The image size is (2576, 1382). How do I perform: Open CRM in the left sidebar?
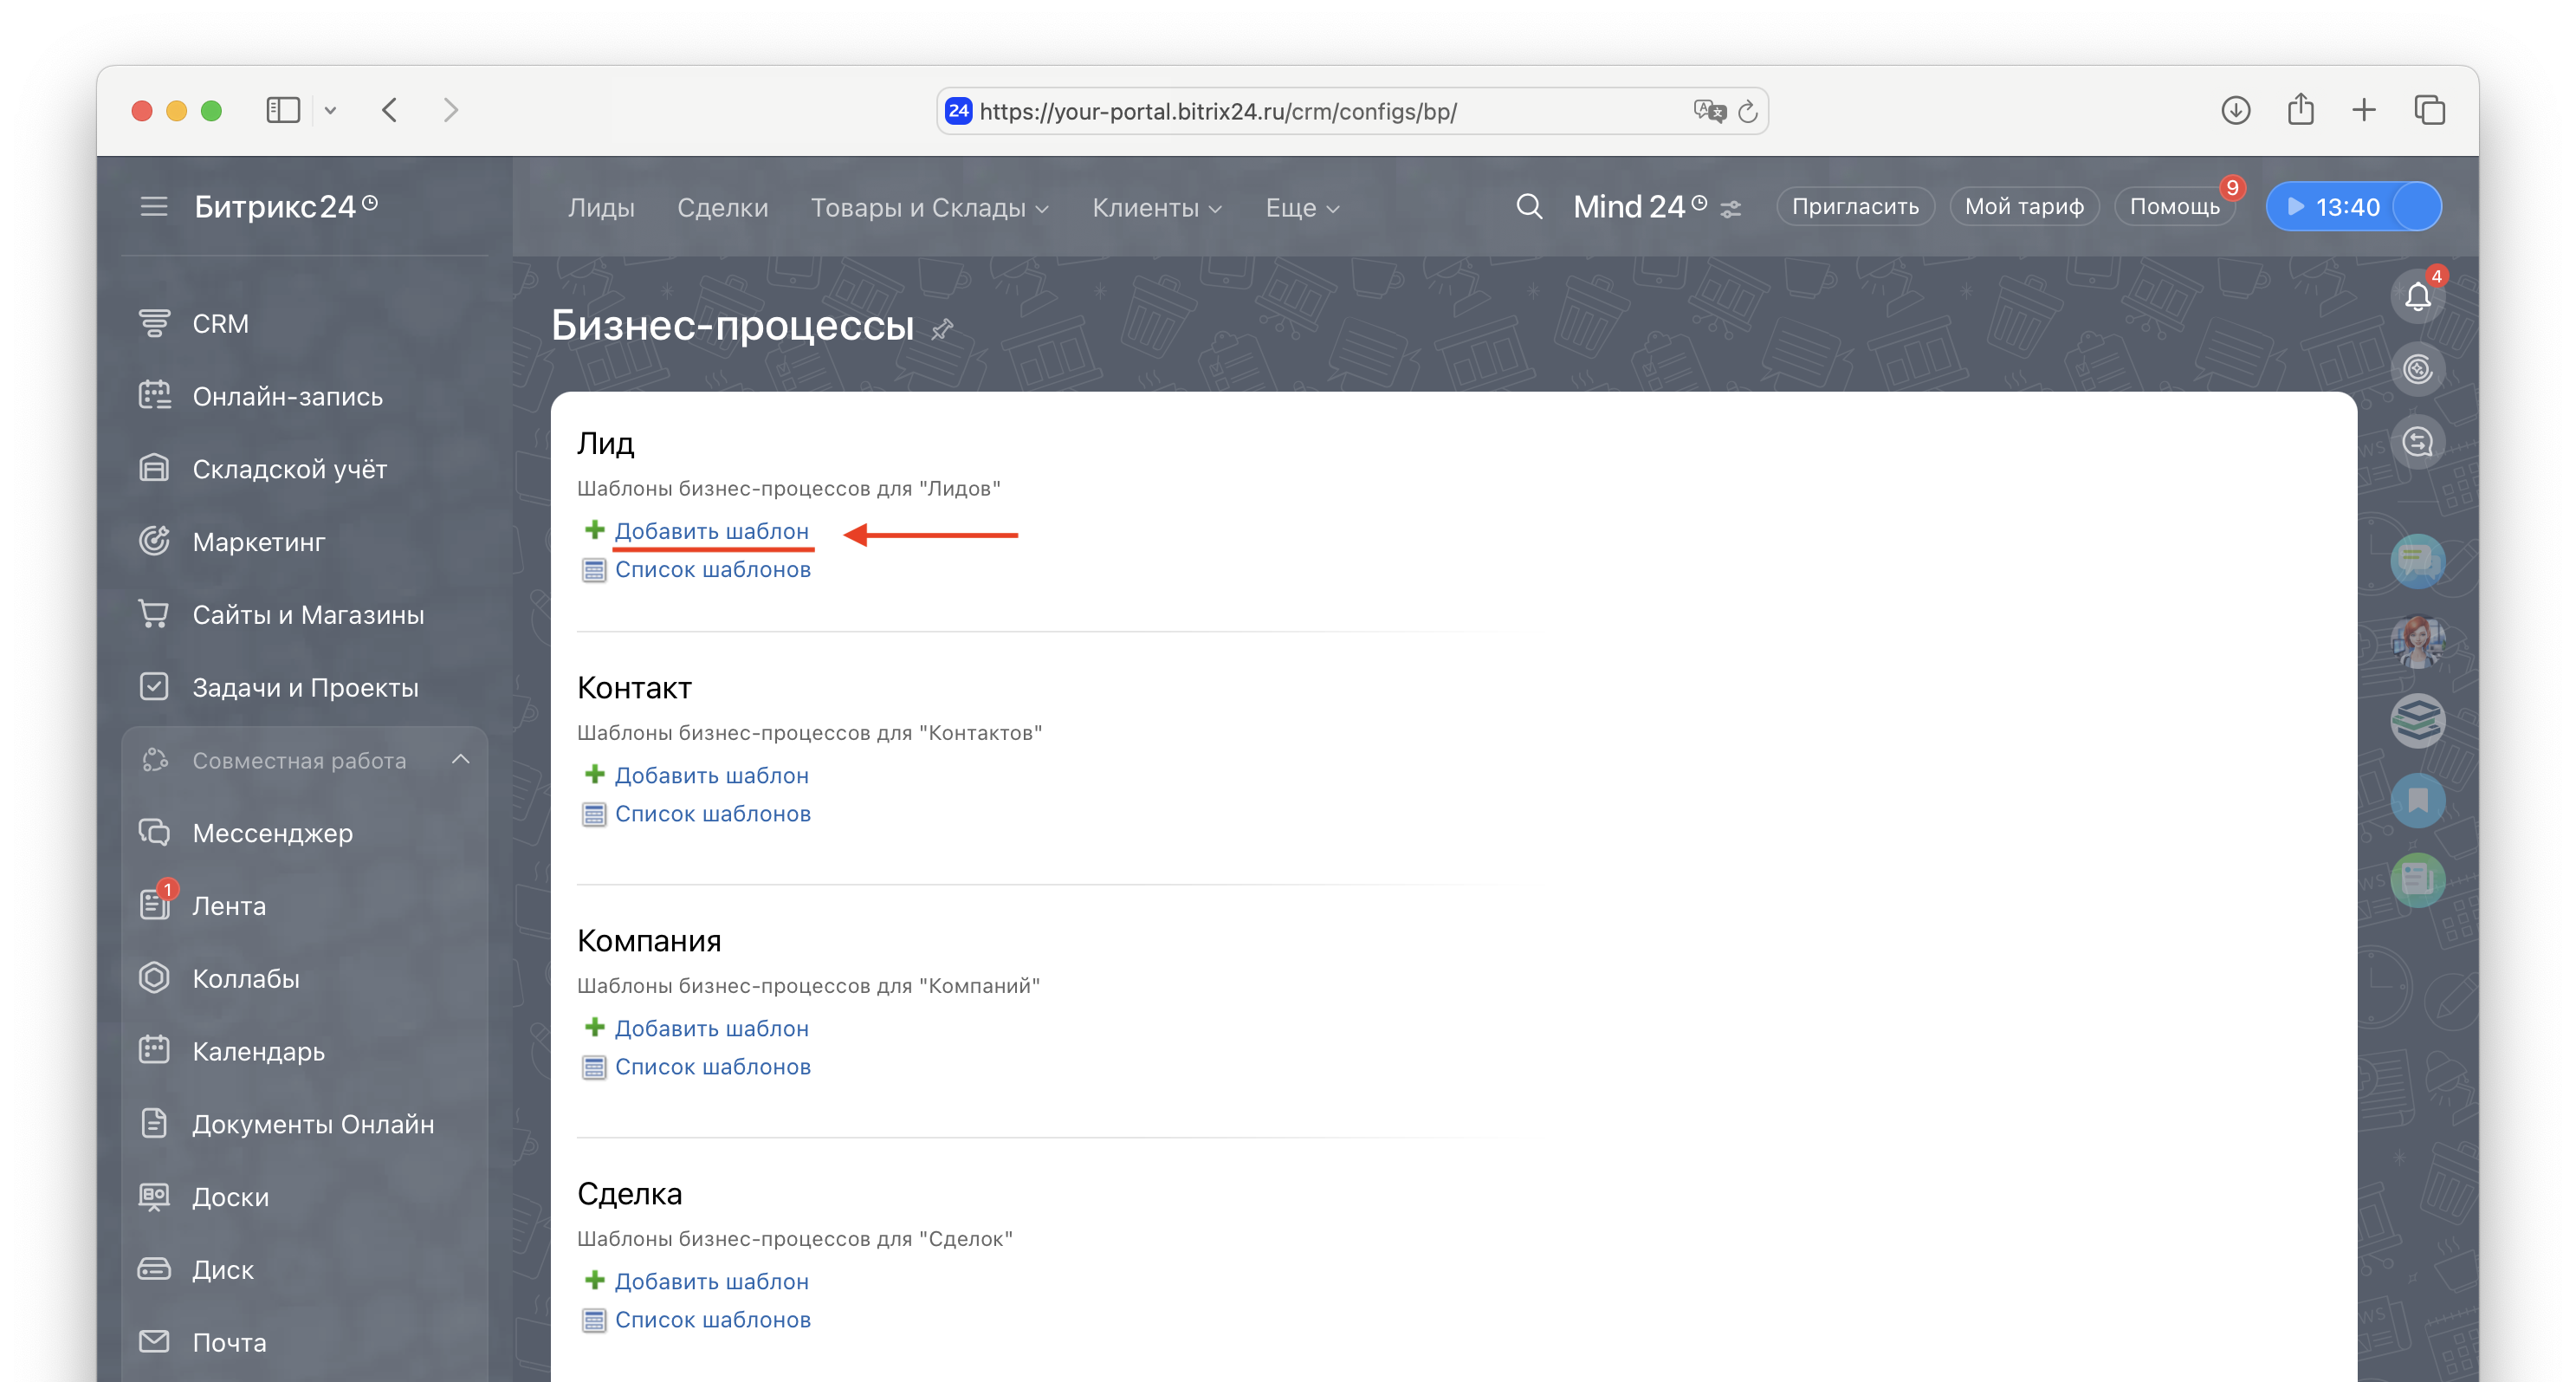pyautogui.click(x=220, y=324)
